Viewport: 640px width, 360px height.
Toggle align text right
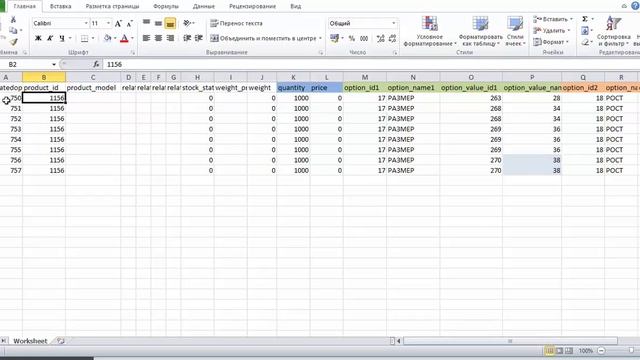click(170, 38)
